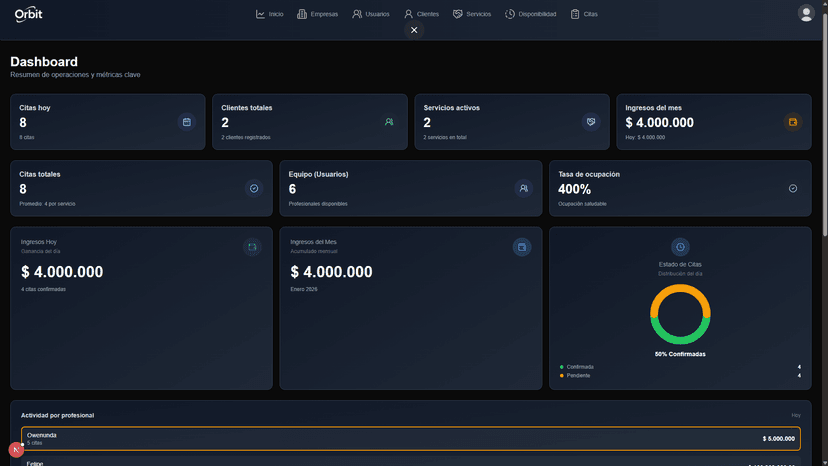Click the Pendiente legend entry
This screenshot has height=466, width=828.
tap(575, 376)
